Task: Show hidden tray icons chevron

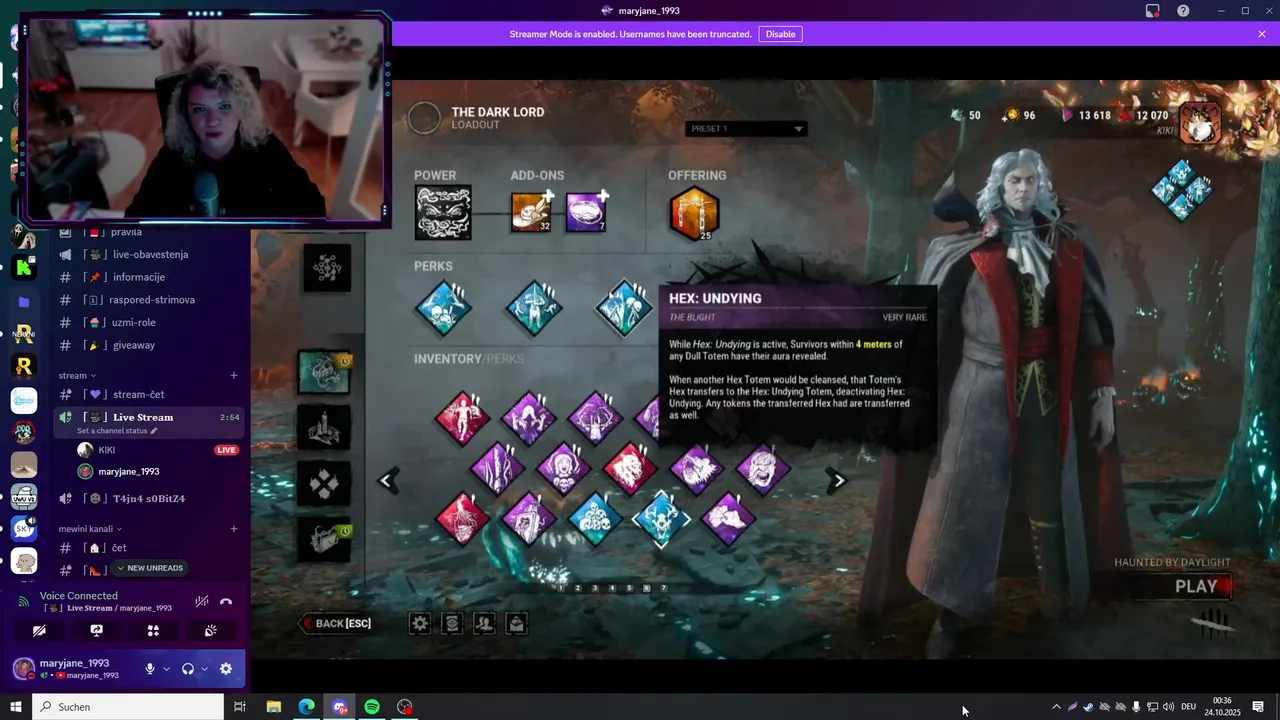Action: tap(1056, 707)
